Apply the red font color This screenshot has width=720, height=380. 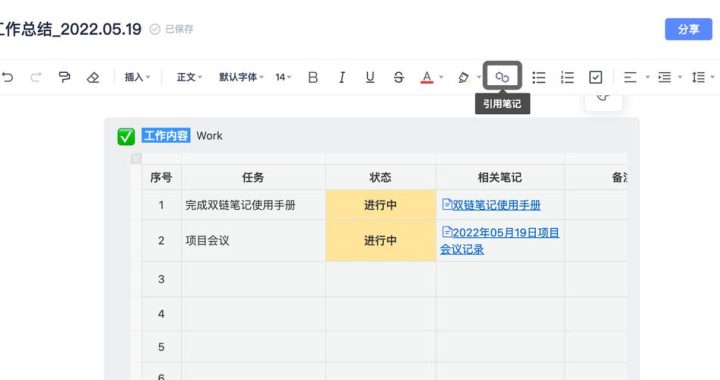coord(427,77)
